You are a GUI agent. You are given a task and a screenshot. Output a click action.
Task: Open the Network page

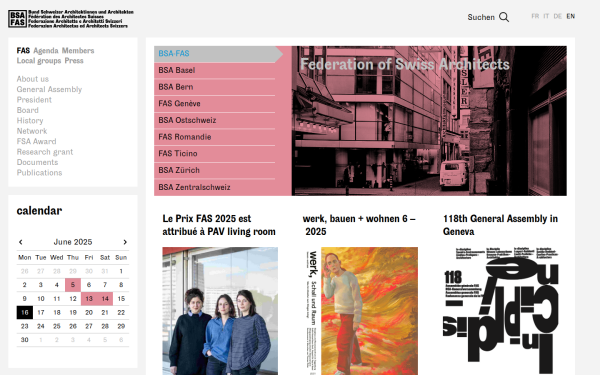[32, 131]
